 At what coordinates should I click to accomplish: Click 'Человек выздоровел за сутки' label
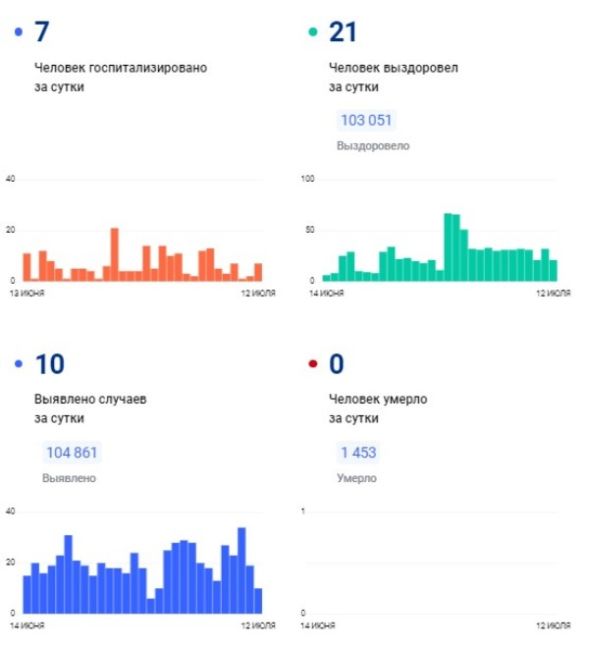coord(393,77)
